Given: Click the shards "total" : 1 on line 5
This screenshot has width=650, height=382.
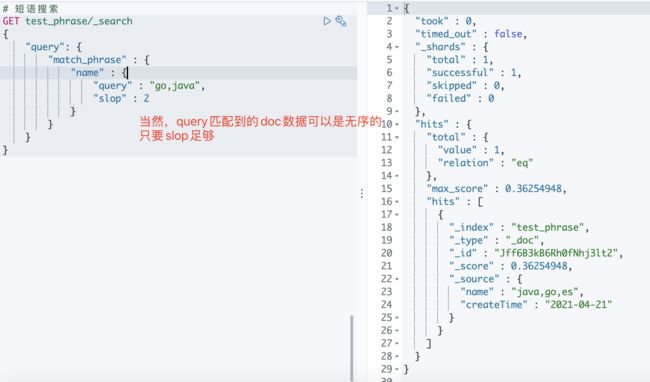Looking at the screenshot, I should tap(460, 60).
